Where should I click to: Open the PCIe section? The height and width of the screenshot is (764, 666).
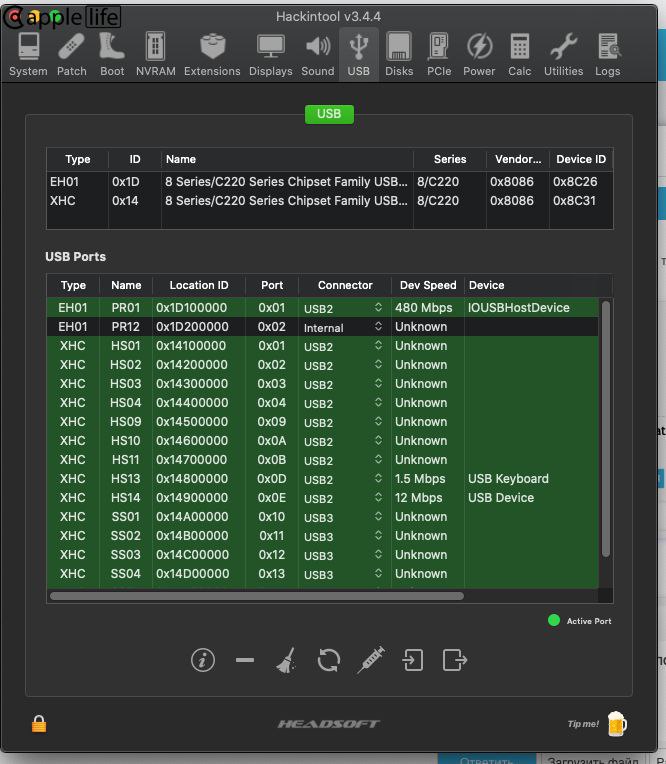pyautogui.click(x=439, y=55)
